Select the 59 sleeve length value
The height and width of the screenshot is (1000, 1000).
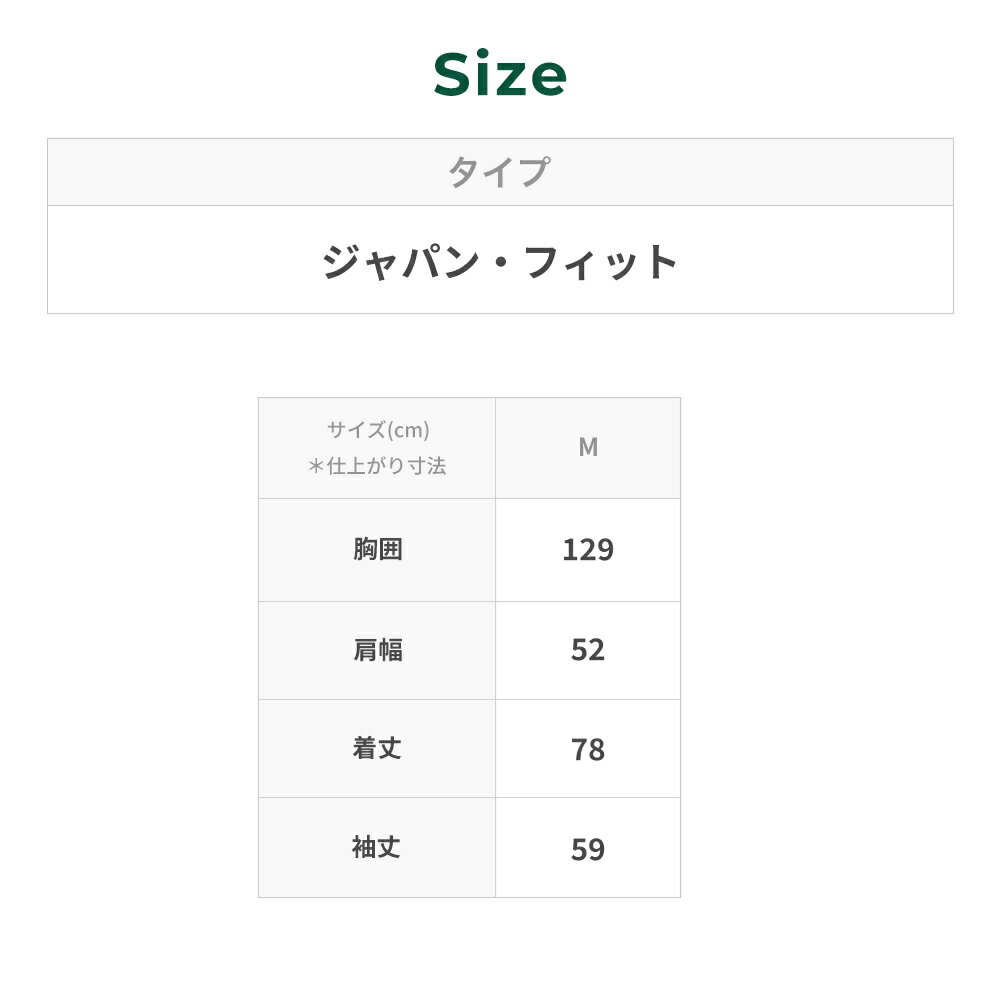(x=588, y=849)
